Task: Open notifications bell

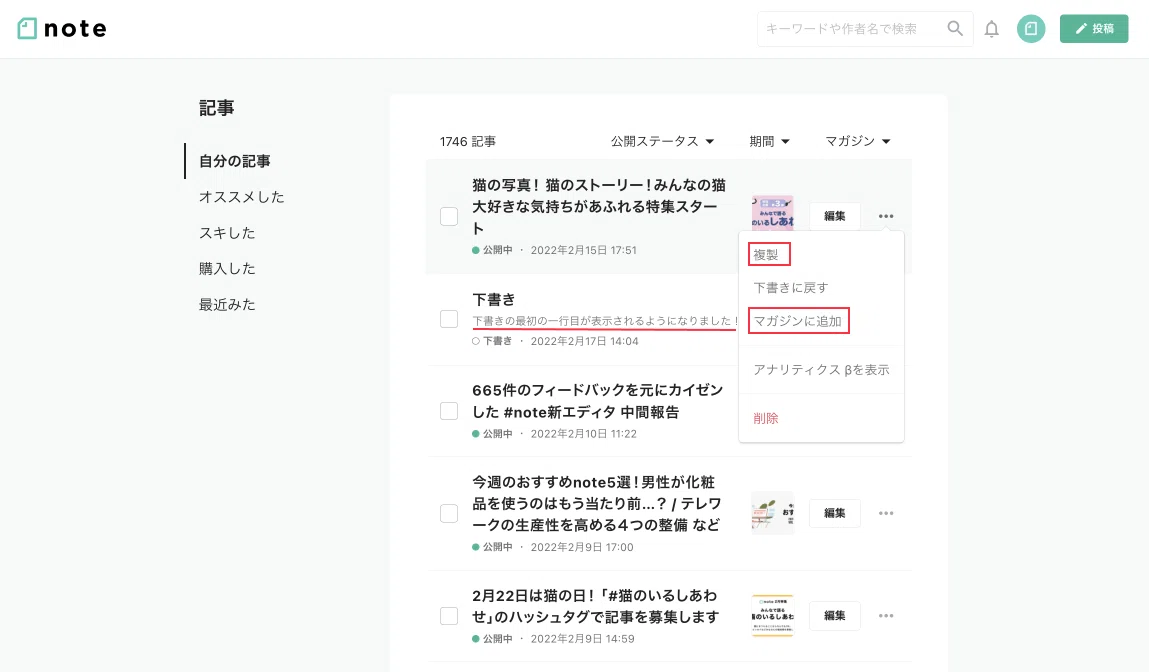Action: [991, 29]
